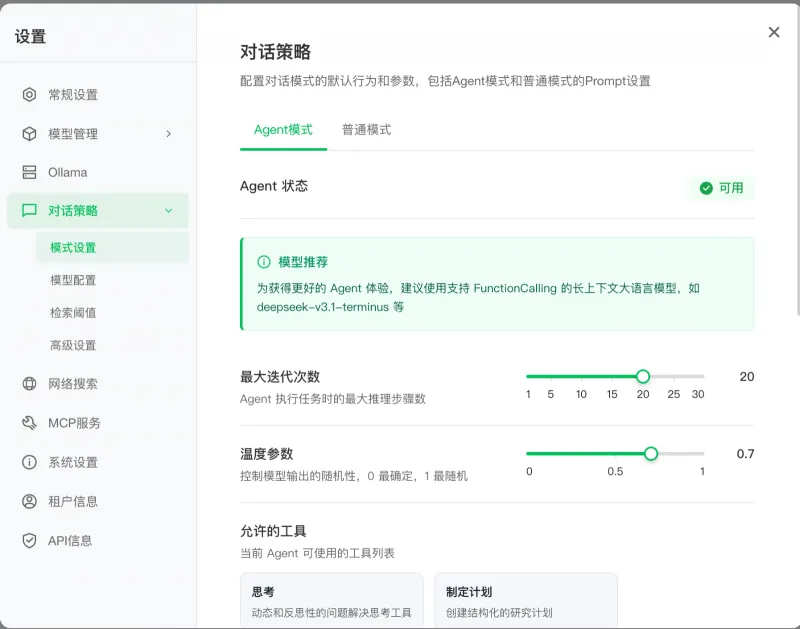Select the 网络搜索 globe icon

click(30, 384)
